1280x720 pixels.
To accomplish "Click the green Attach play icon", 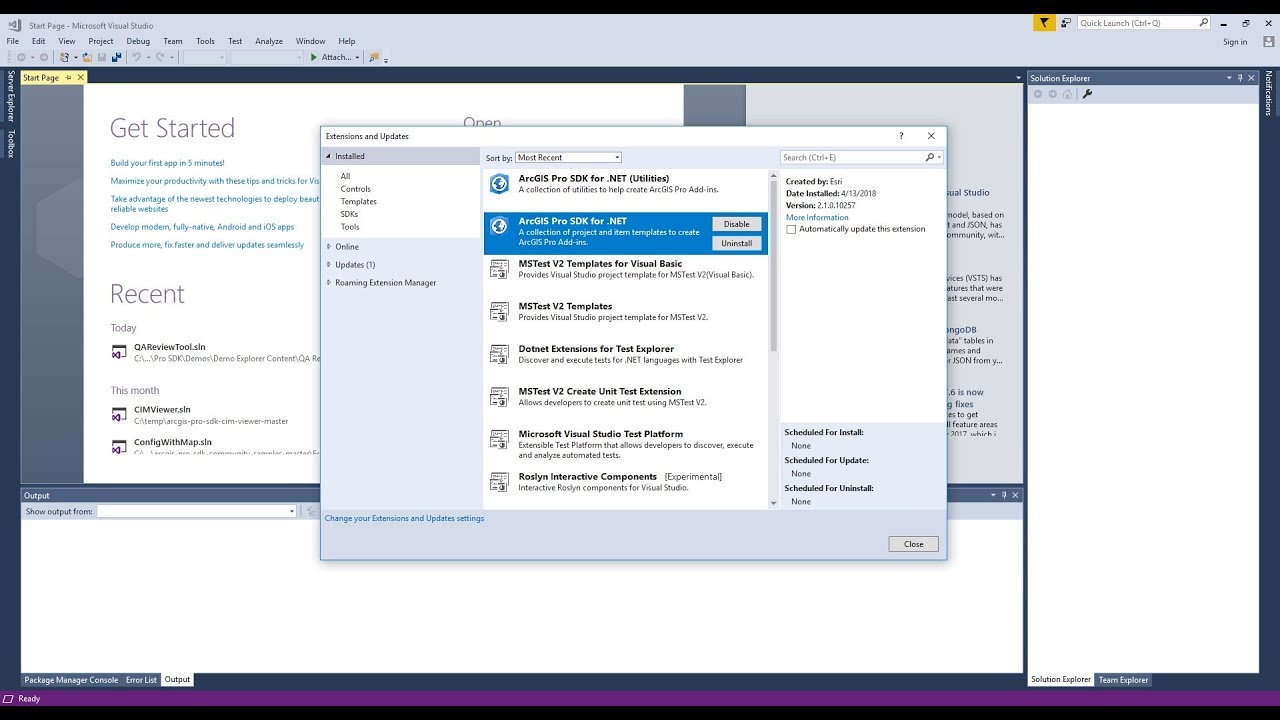I will 314,58.
